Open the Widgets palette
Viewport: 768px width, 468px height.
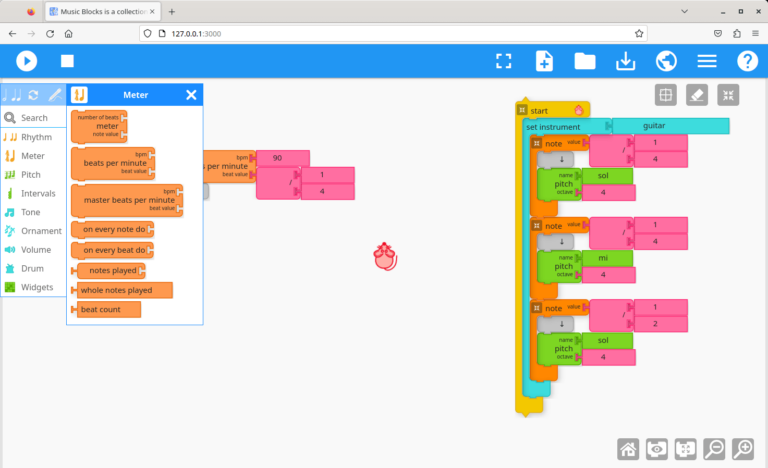(x=34, y=287)
